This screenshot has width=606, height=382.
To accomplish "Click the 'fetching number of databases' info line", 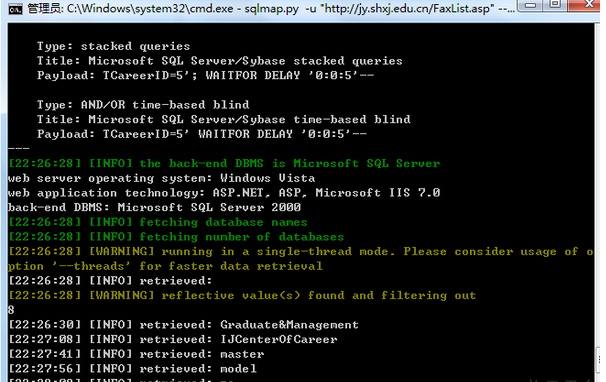I will (176, 237).
